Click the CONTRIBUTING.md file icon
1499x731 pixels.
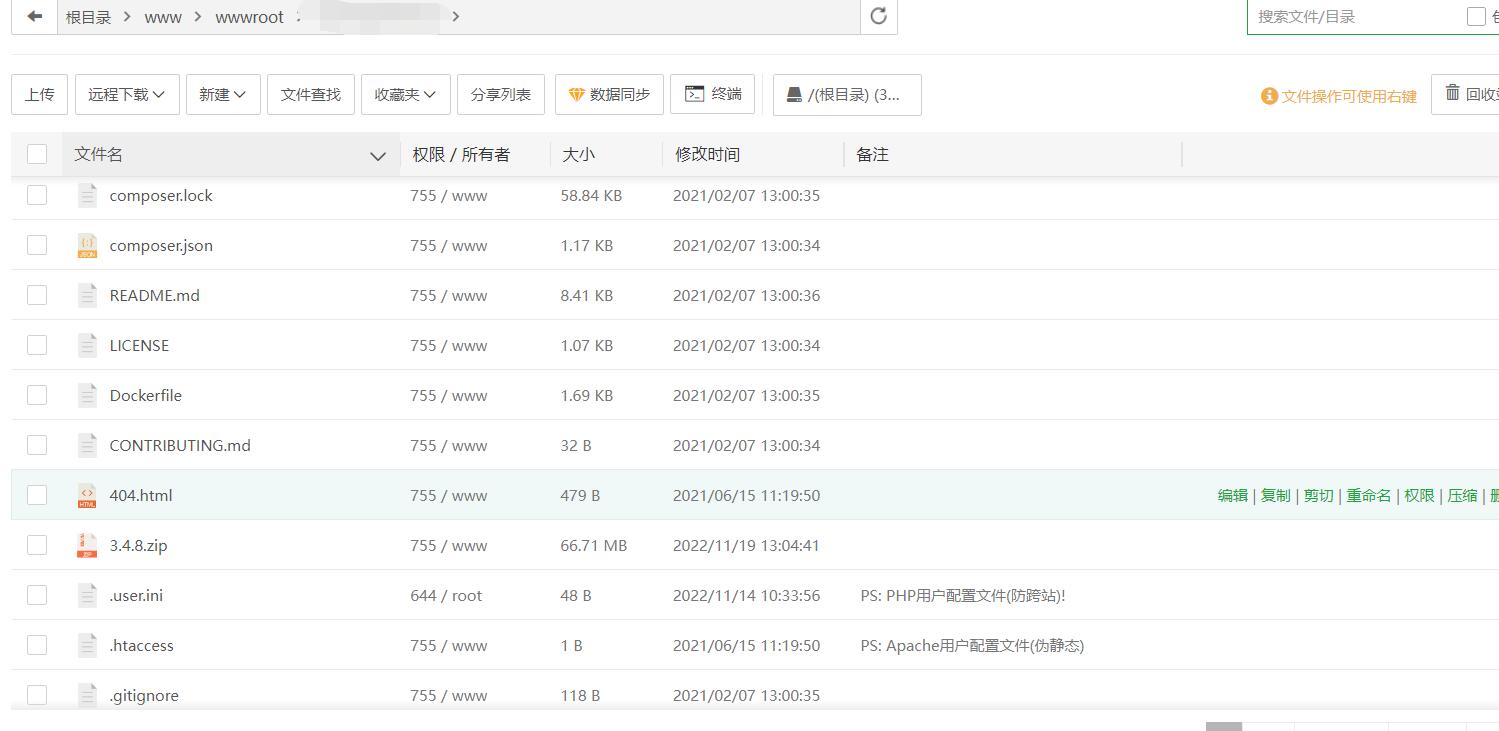(87, 445)
